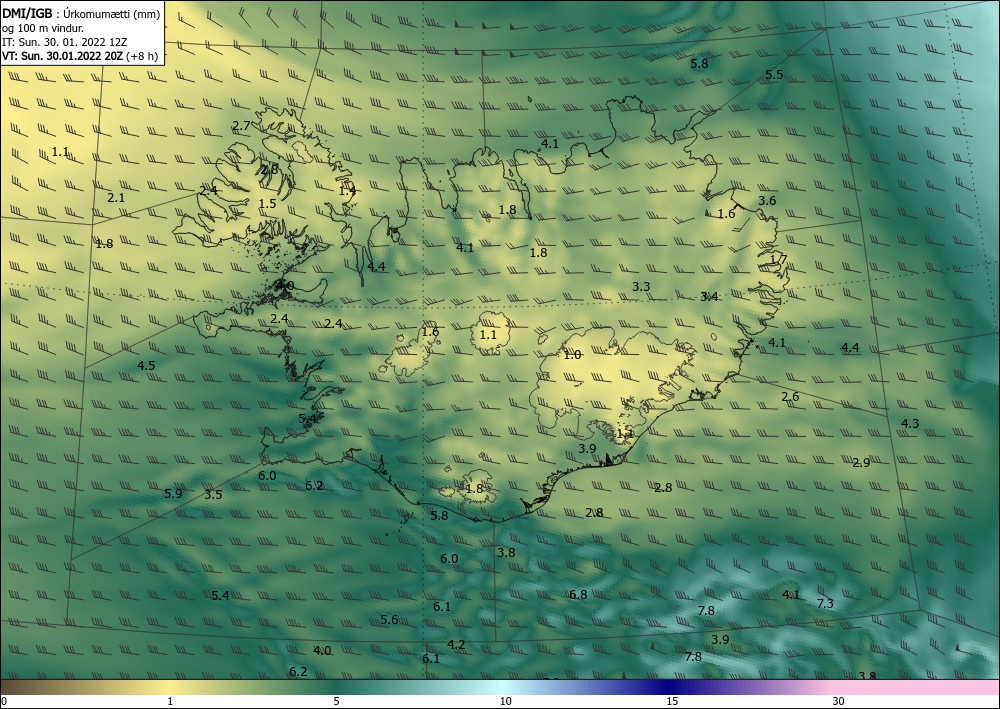The width and height of the screenshot is (1000, 709).
Task: Click the 15 tick on colour scale
Action: 672,701
